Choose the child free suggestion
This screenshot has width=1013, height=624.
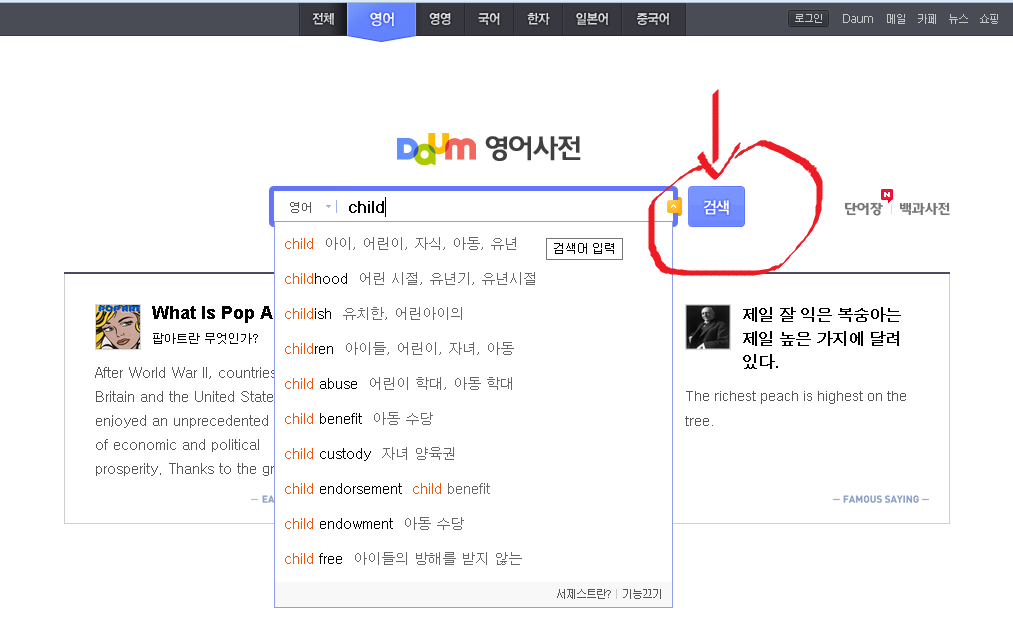pos(474,558)
